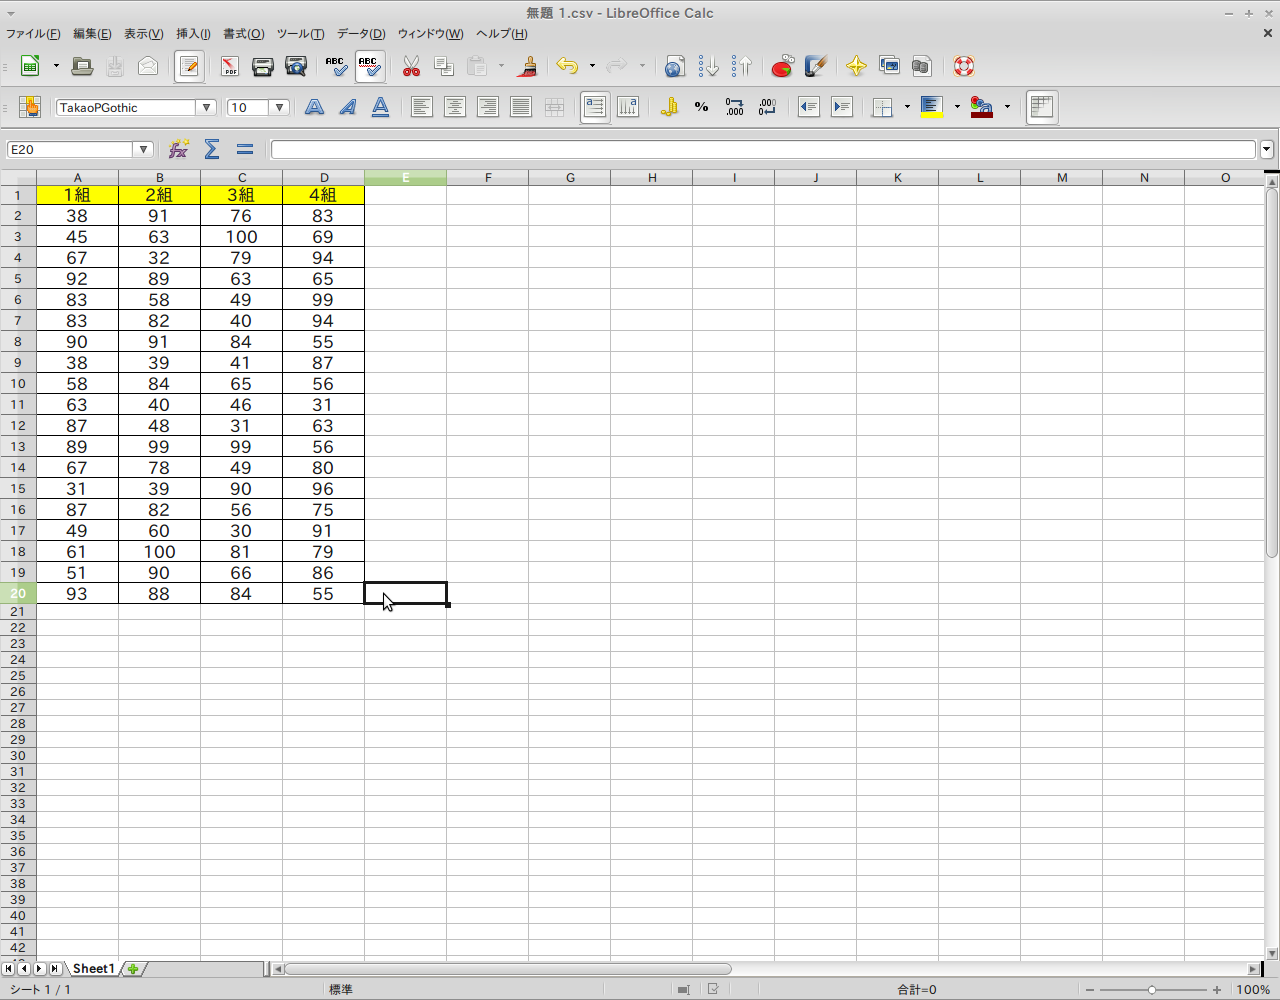Screen dimensions: 1280x1000
Task: Open the ファイル(F) menu
Action: (33, 34)
